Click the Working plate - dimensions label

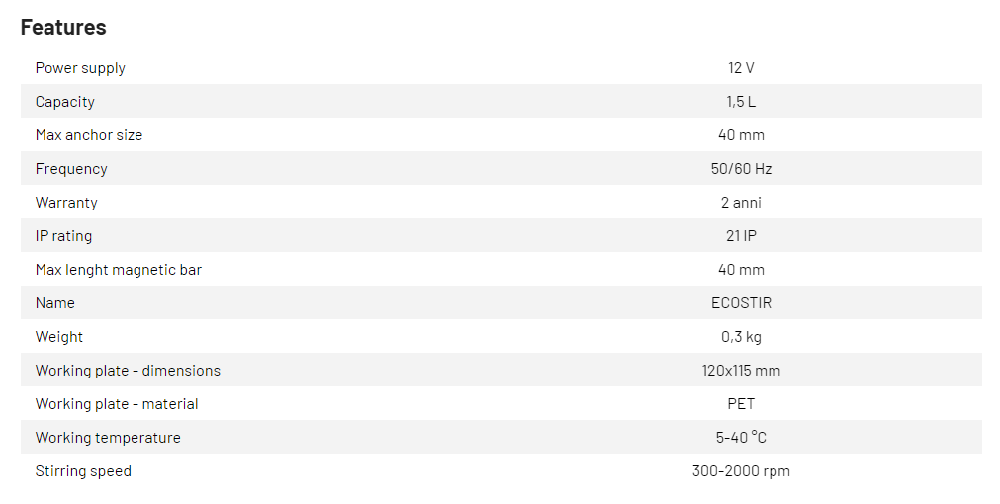(x=128, y=371)
